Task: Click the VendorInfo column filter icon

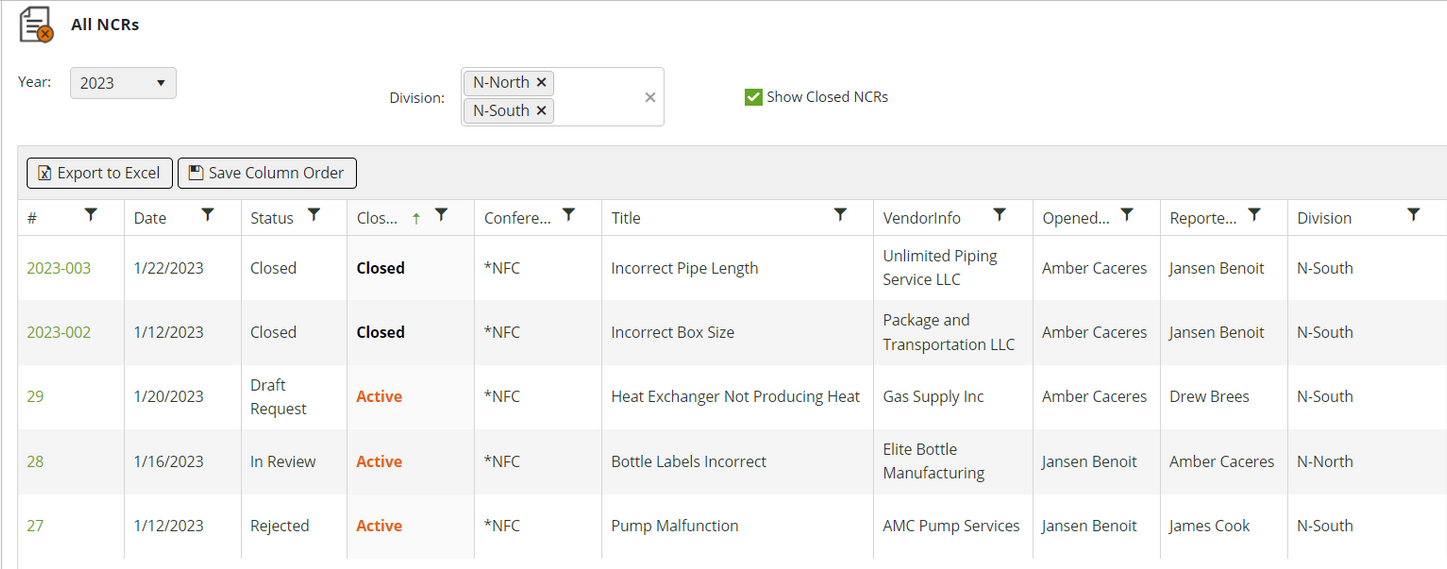Action: pyautogui.click(x=999, y=215)
